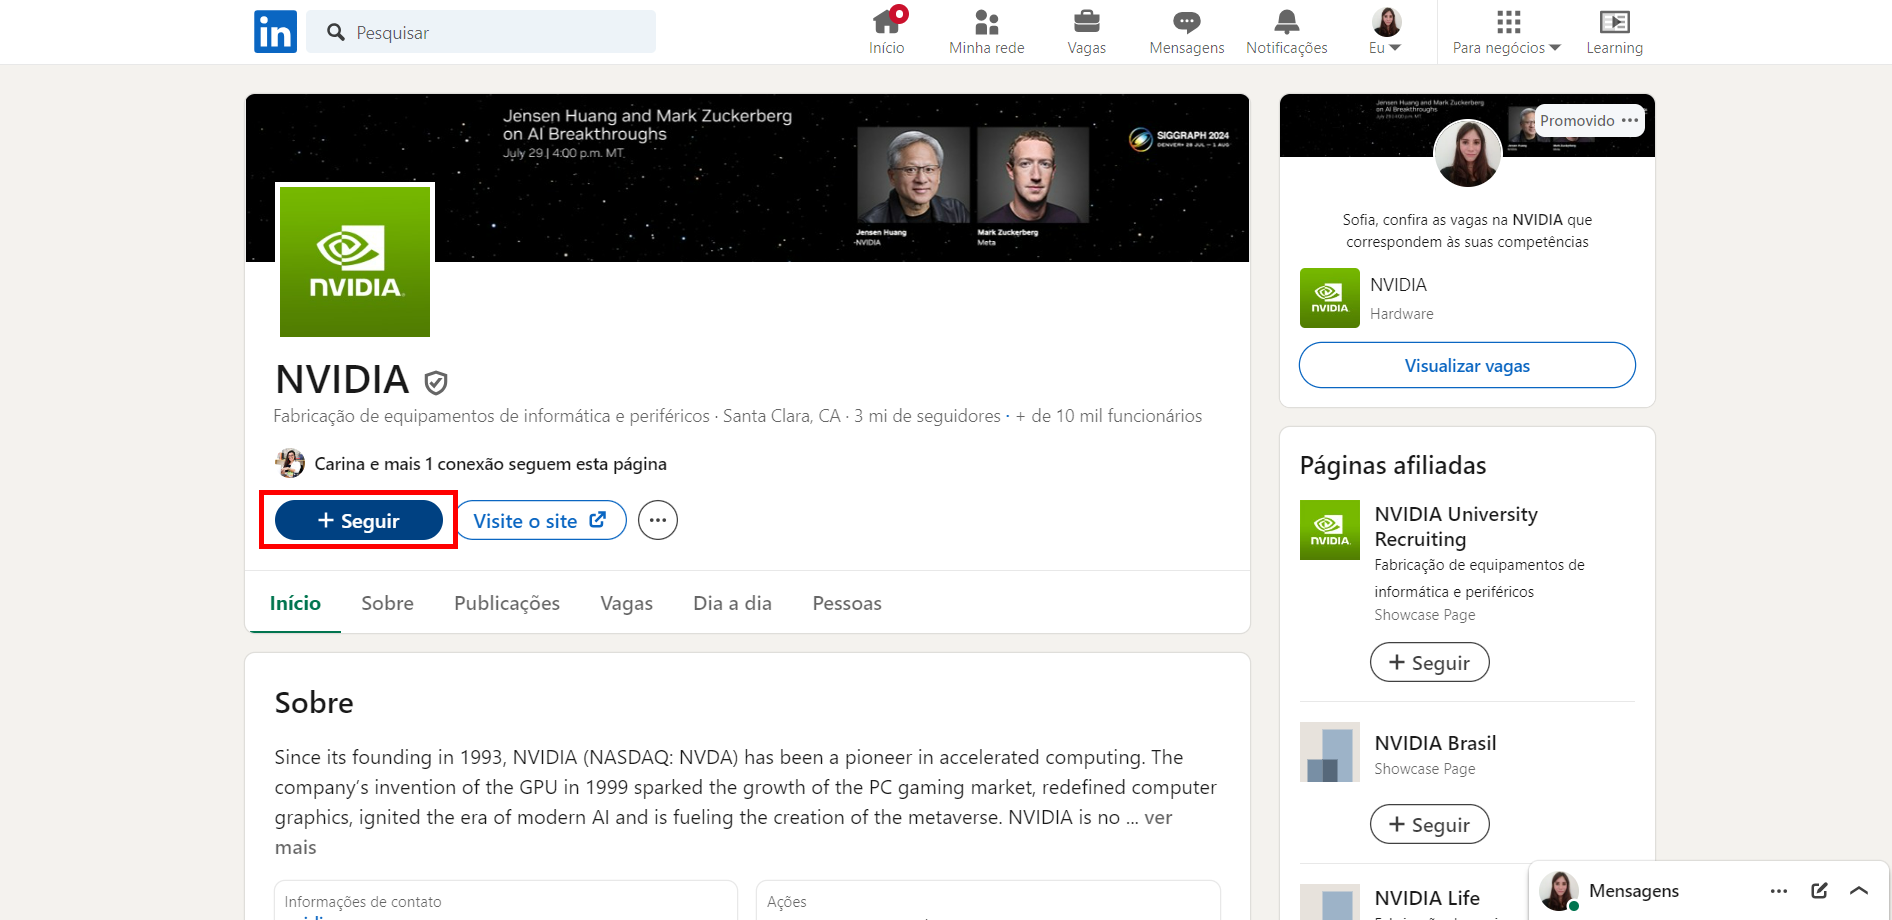Viewport: 1892px width, 920px height.
Task: Focus the Pesquisar search field
Action: pos(481,32)
